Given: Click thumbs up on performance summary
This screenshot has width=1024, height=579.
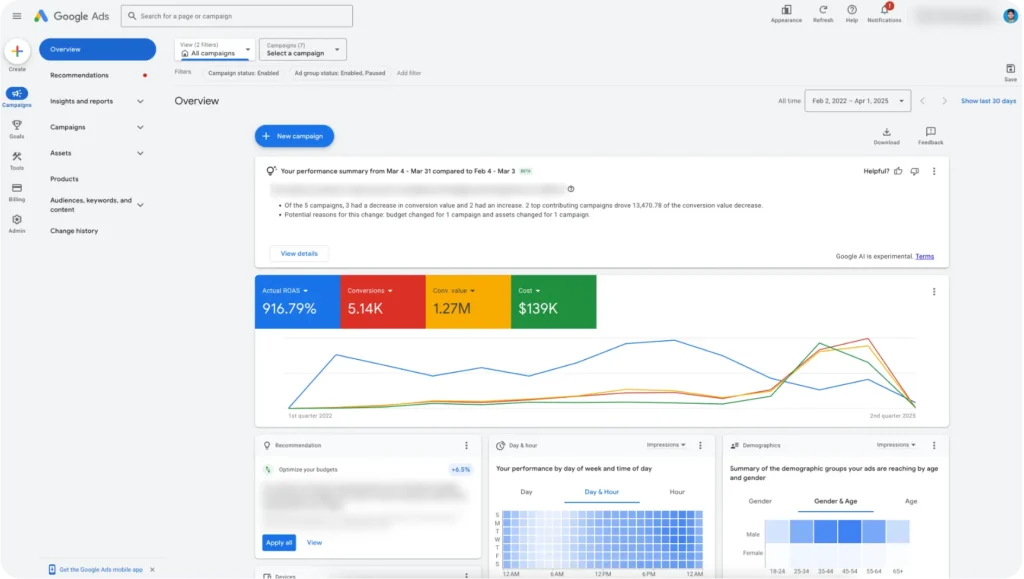Looking at the screenshot, I should (x=898, y=171).
